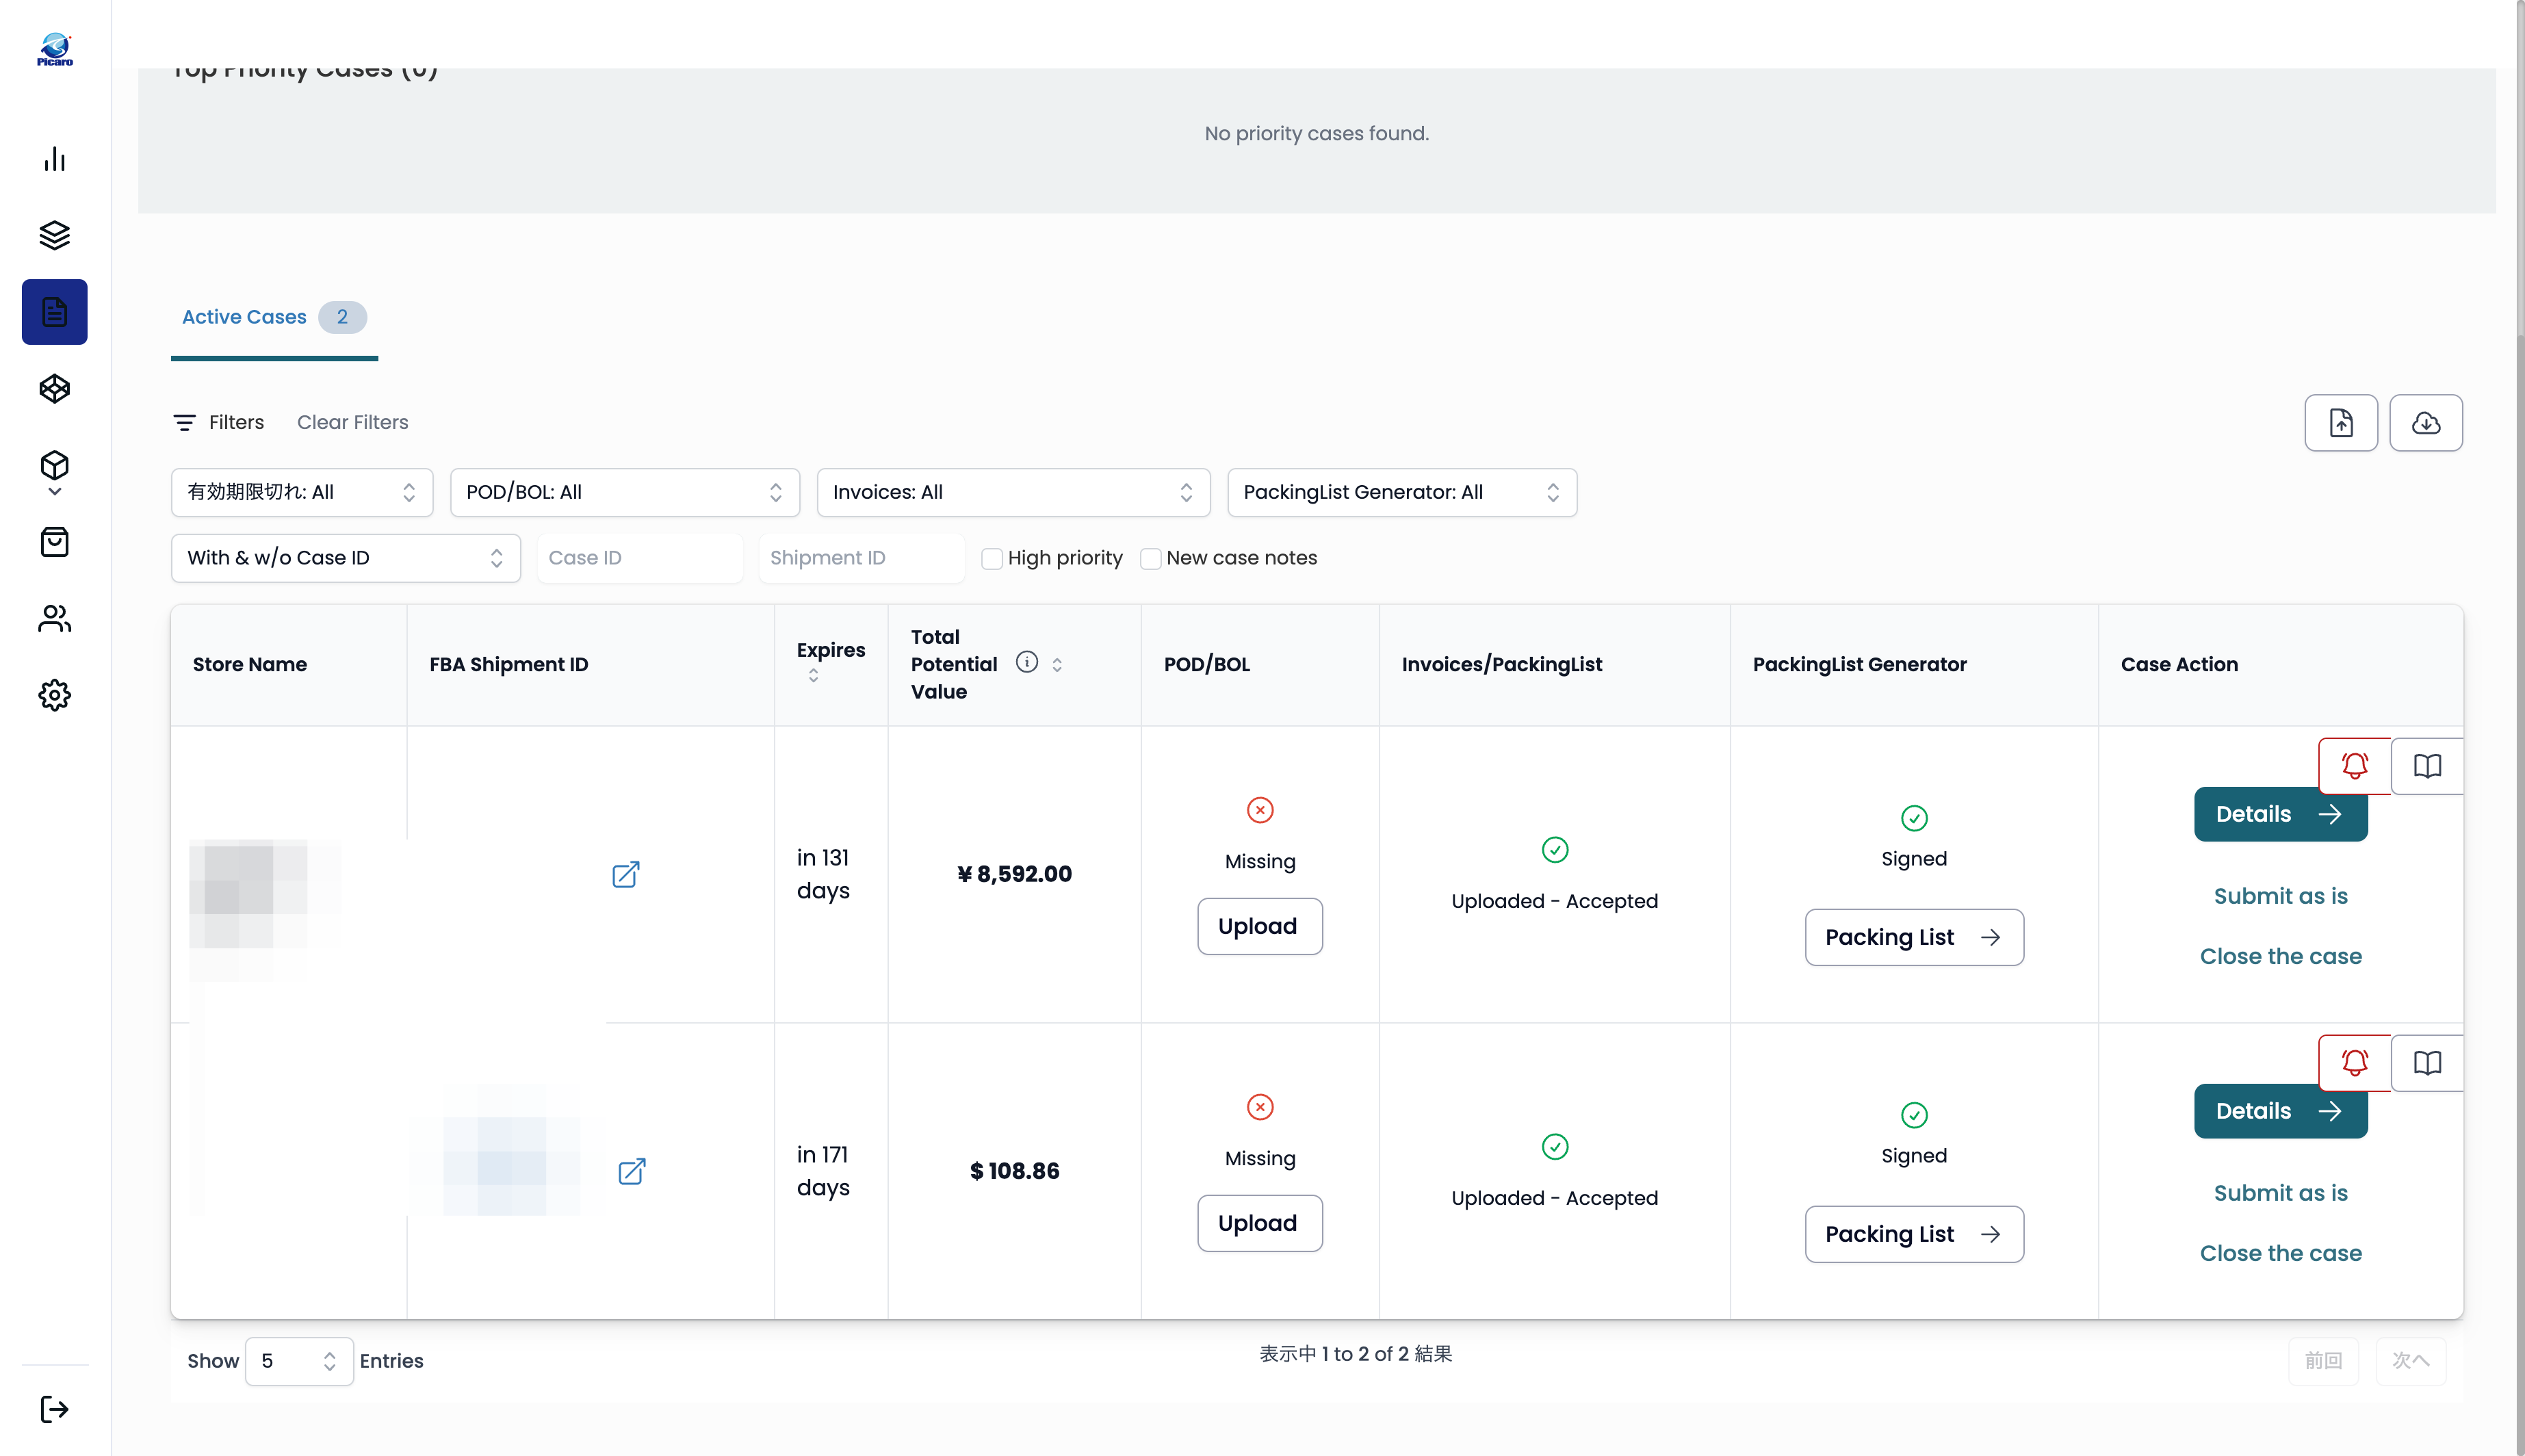This screenshot has width=2525, height=1456.
Task: Change the Show entries count selector
Action: click(299, 1361)
